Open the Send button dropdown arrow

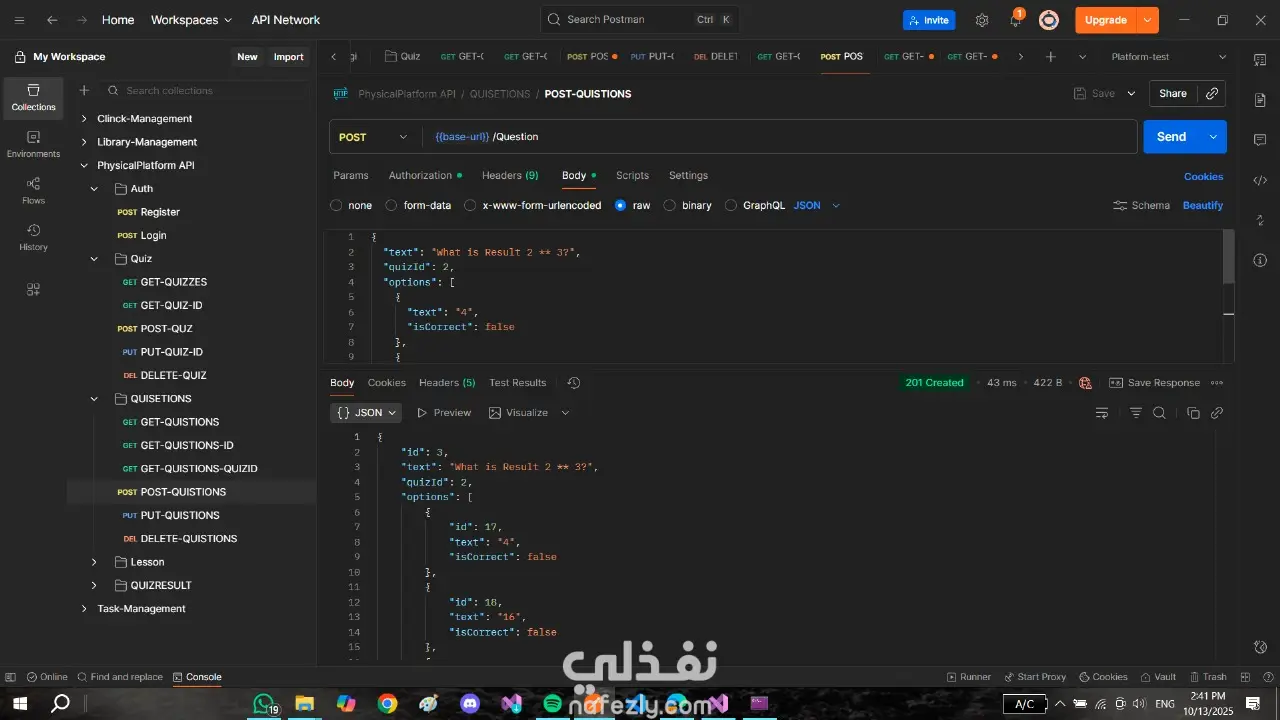(1213, 137)
